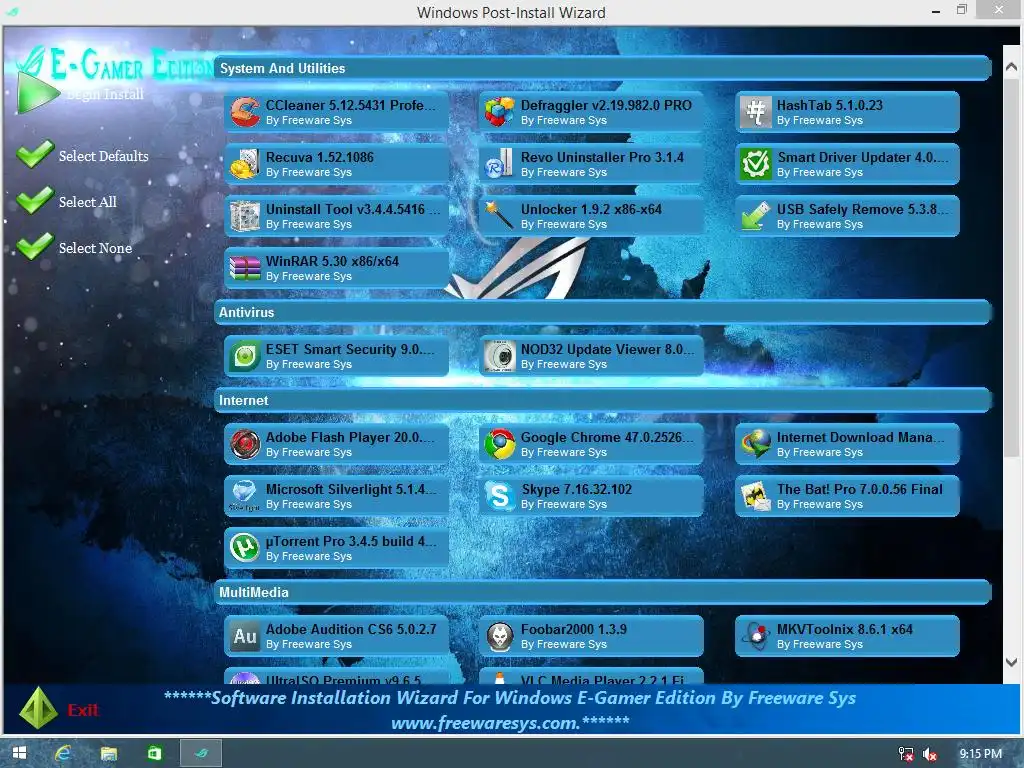Click the 9:15 PM taskbar clock
Viewport: 1024px width, 768px height.
[980, 754]
